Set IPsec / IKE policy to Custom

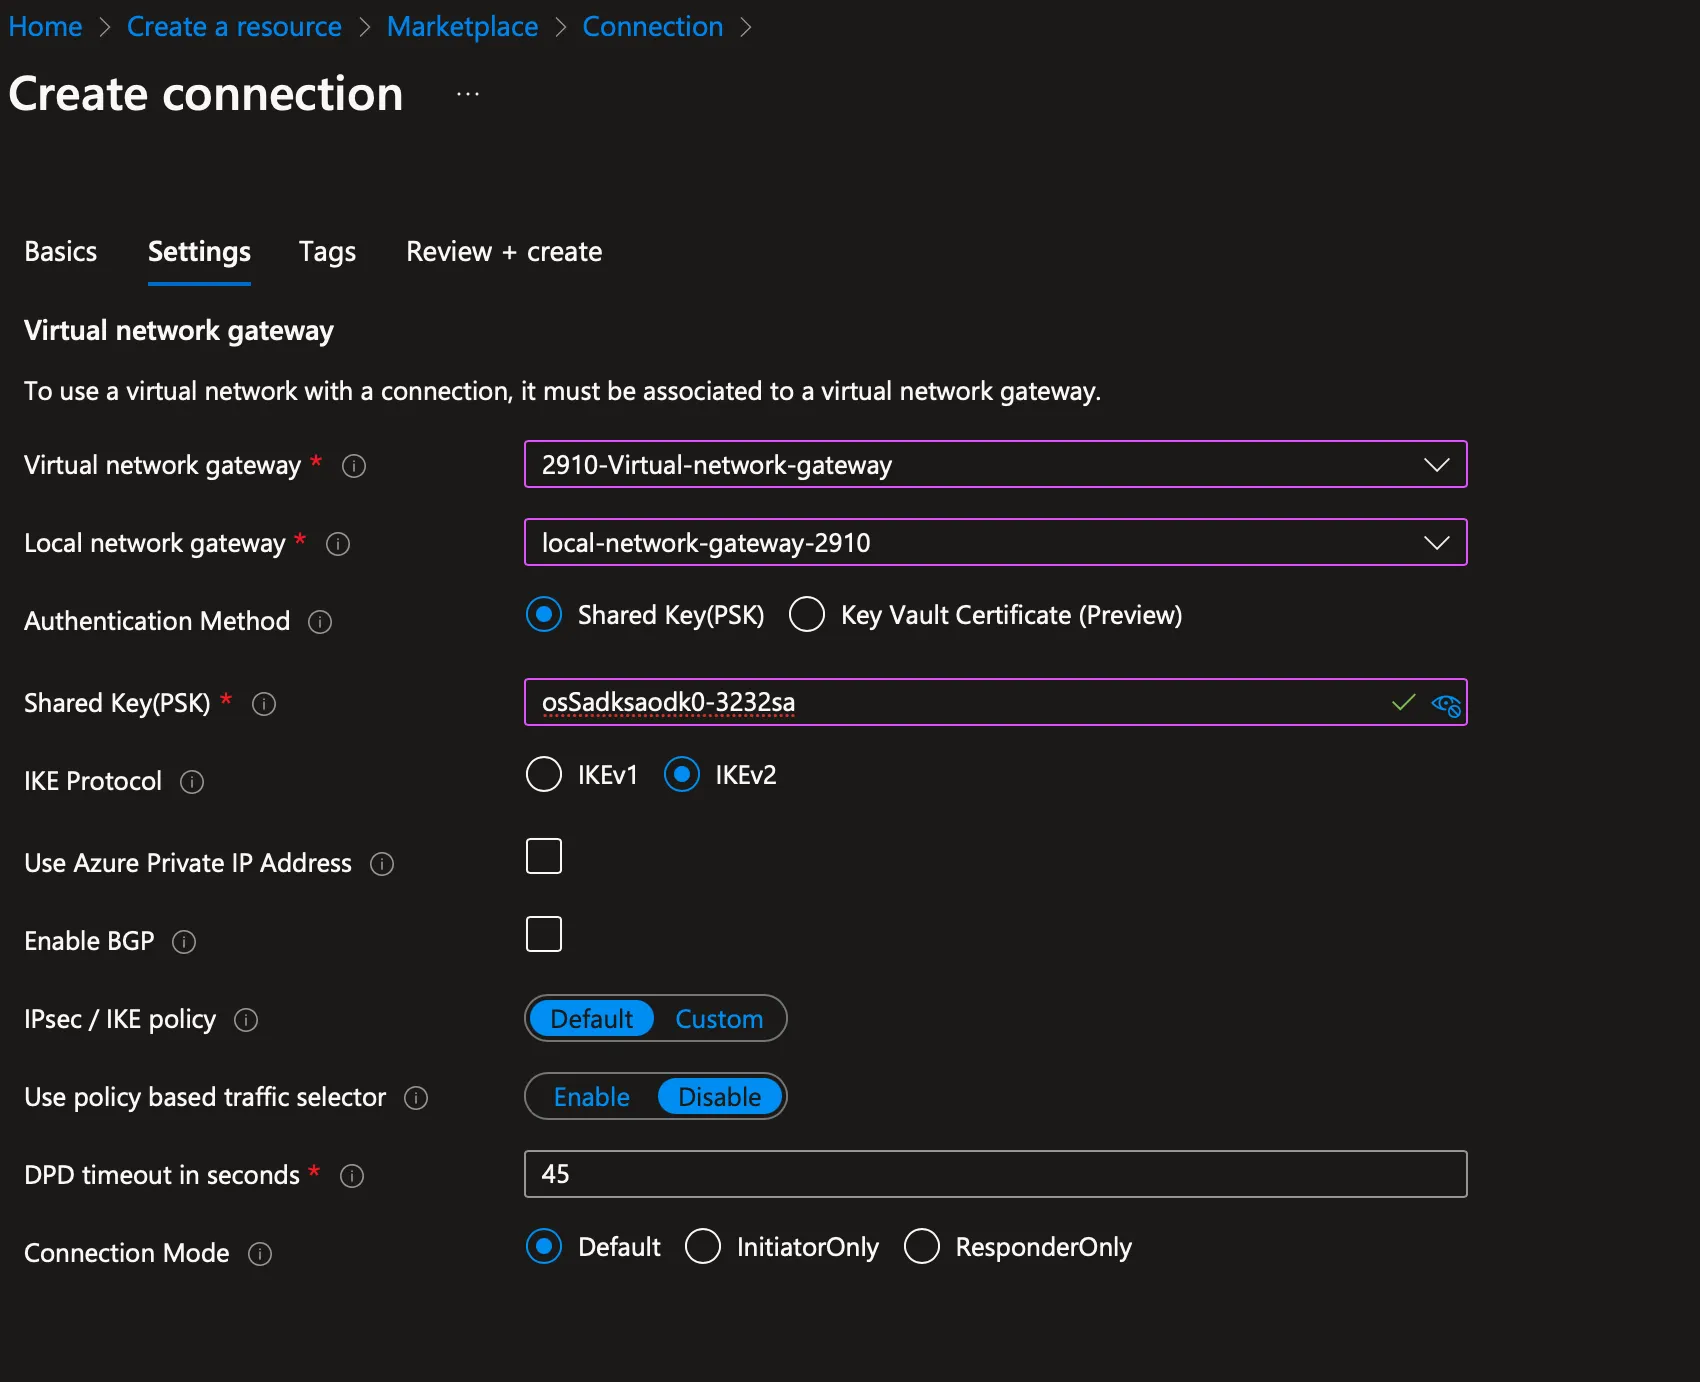click(x=719, y=1018)
